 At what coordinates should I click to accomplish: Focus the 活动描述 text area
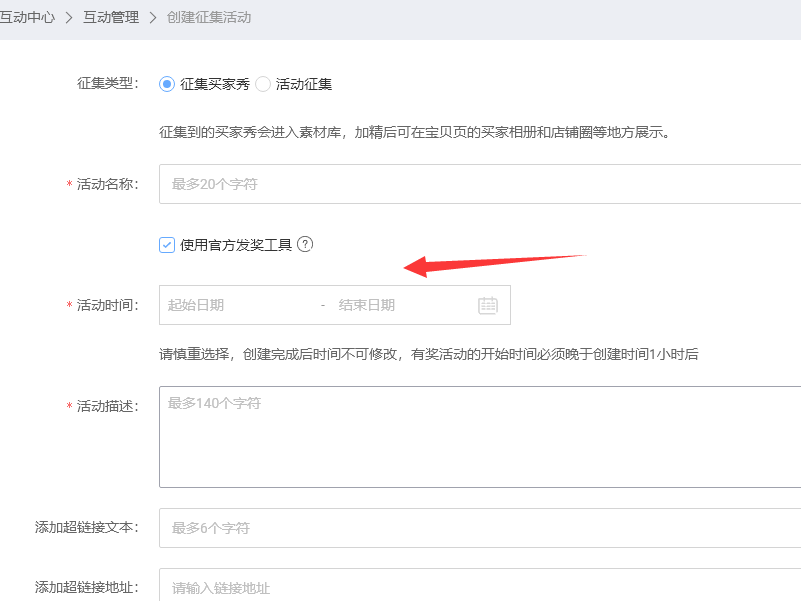click(x=480, y=437)
